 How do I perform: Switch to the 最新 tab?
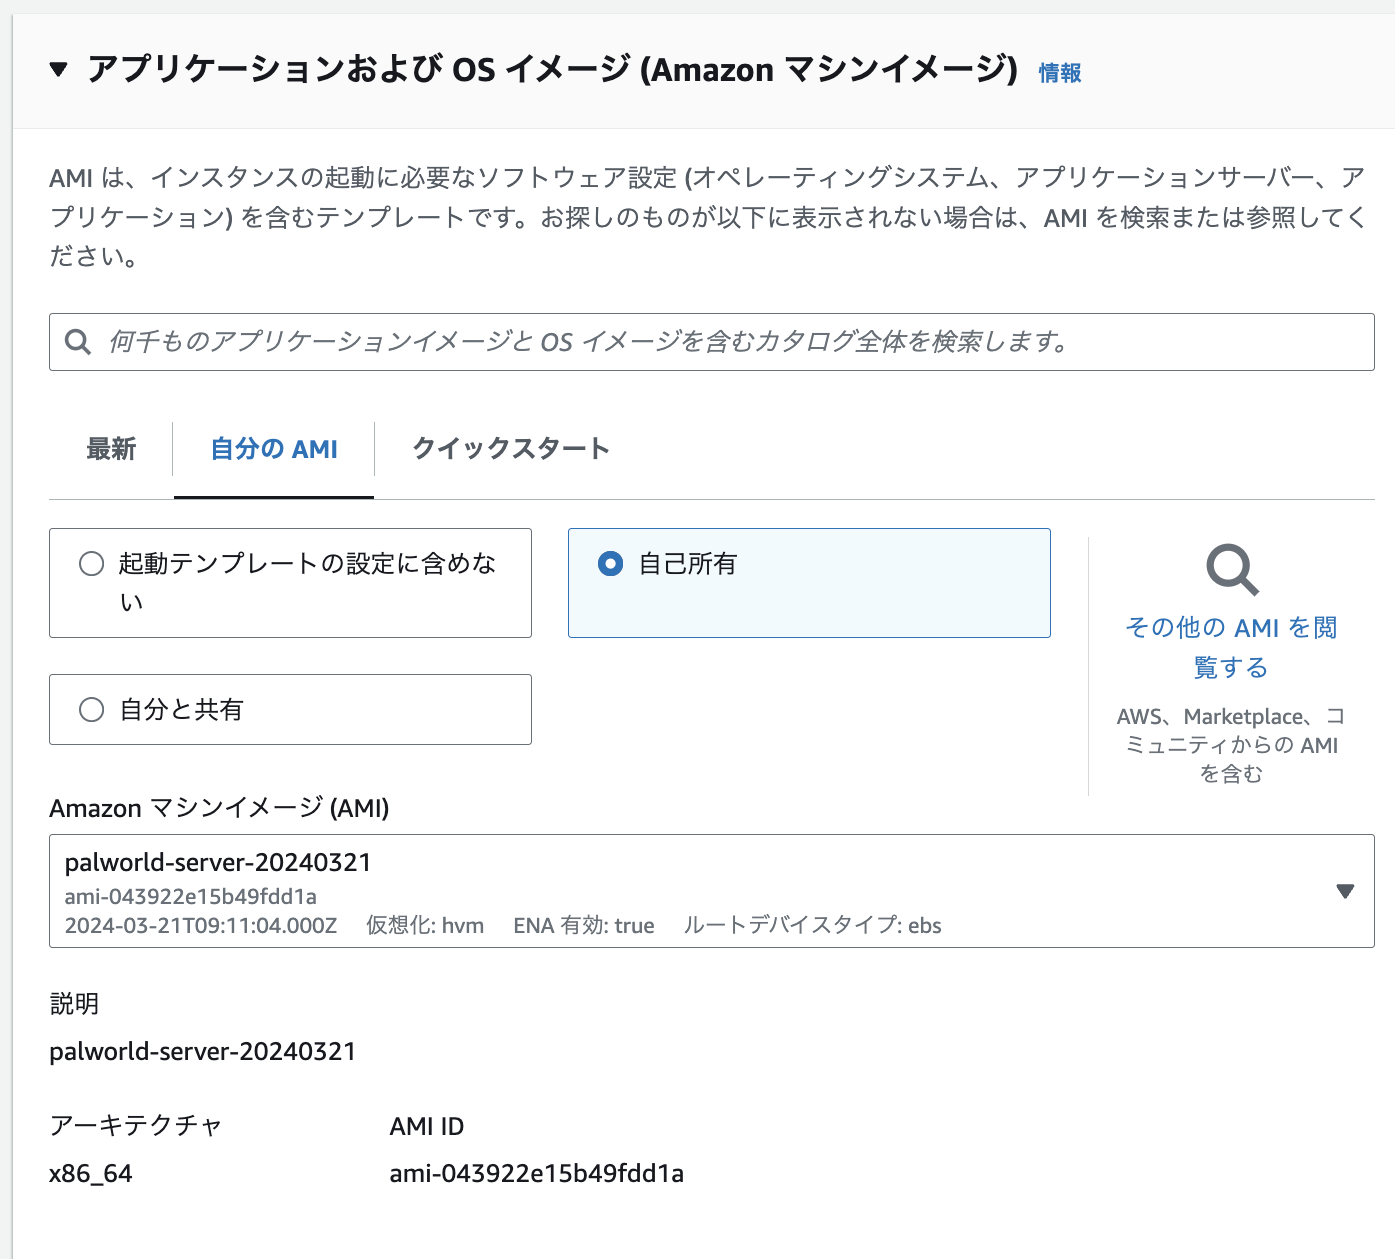[111, 449]
